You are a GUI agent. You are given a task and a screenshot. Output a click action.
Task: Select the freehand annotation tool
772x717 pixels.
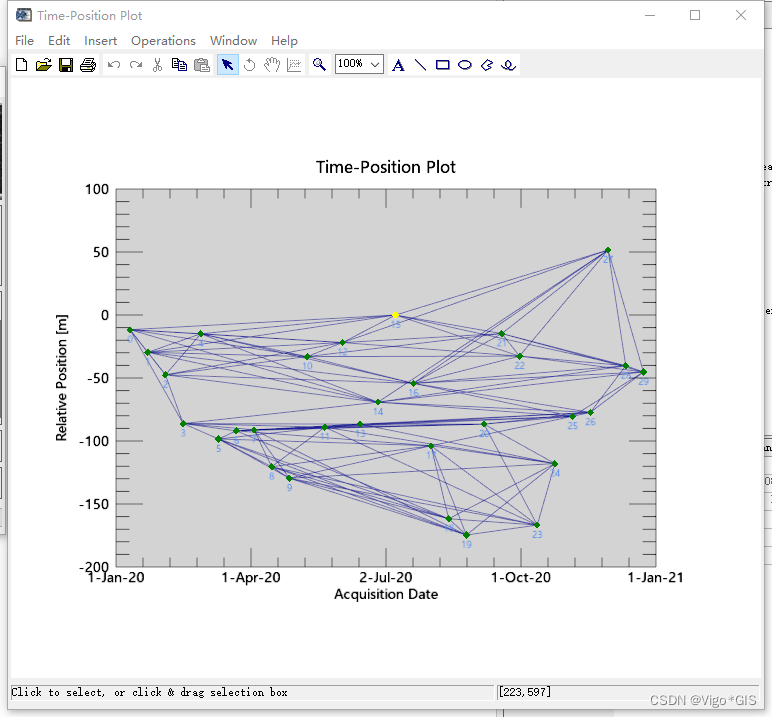tap(509, 65)
